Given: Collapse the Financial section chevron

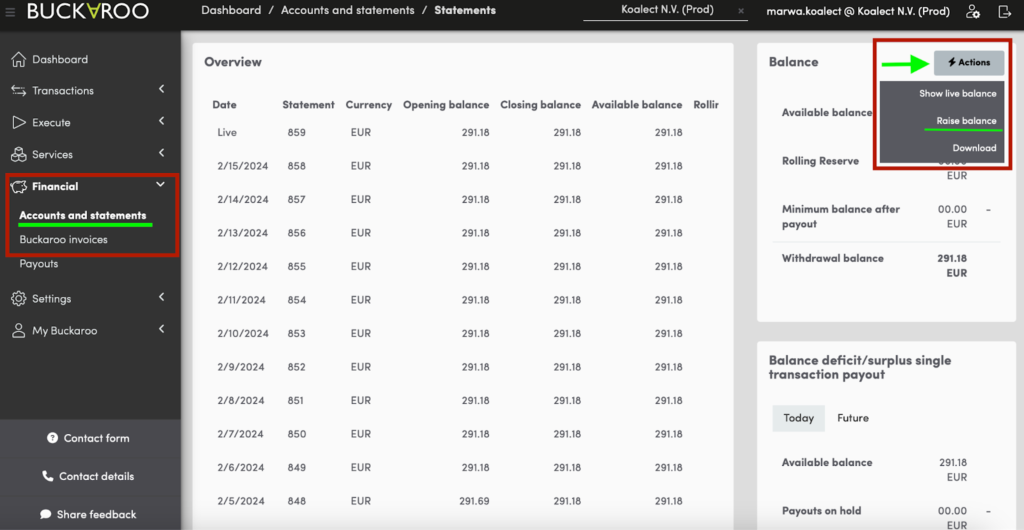Looking at the screenshot, I should point(161,185).
